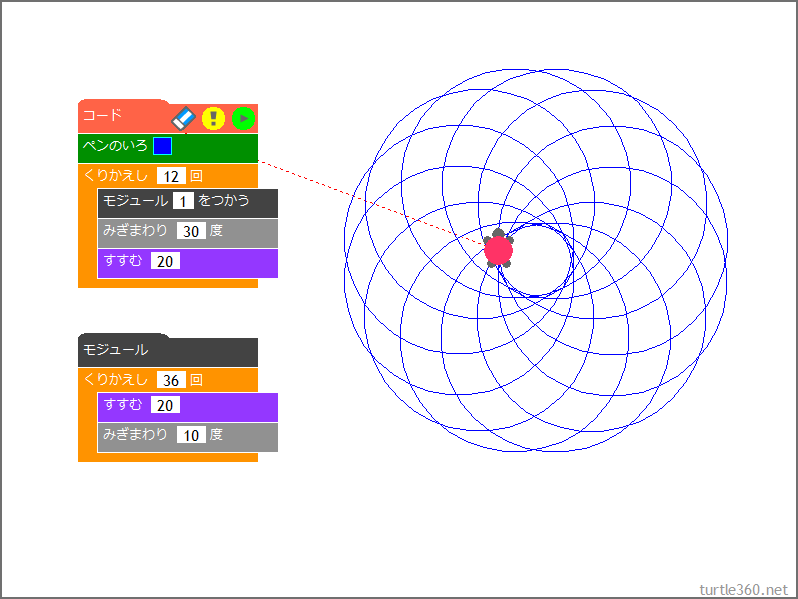Select the くりかえし label with 36 回
This screenshot has width=798, height=599.
point(116,380)
